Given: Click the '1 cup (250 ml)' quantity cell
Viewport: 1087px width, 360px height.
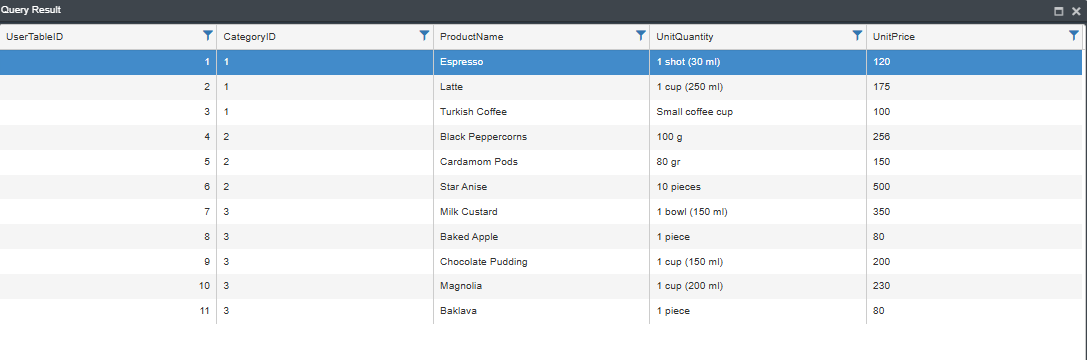Looking at the screenshot, I should coord(758,87).
